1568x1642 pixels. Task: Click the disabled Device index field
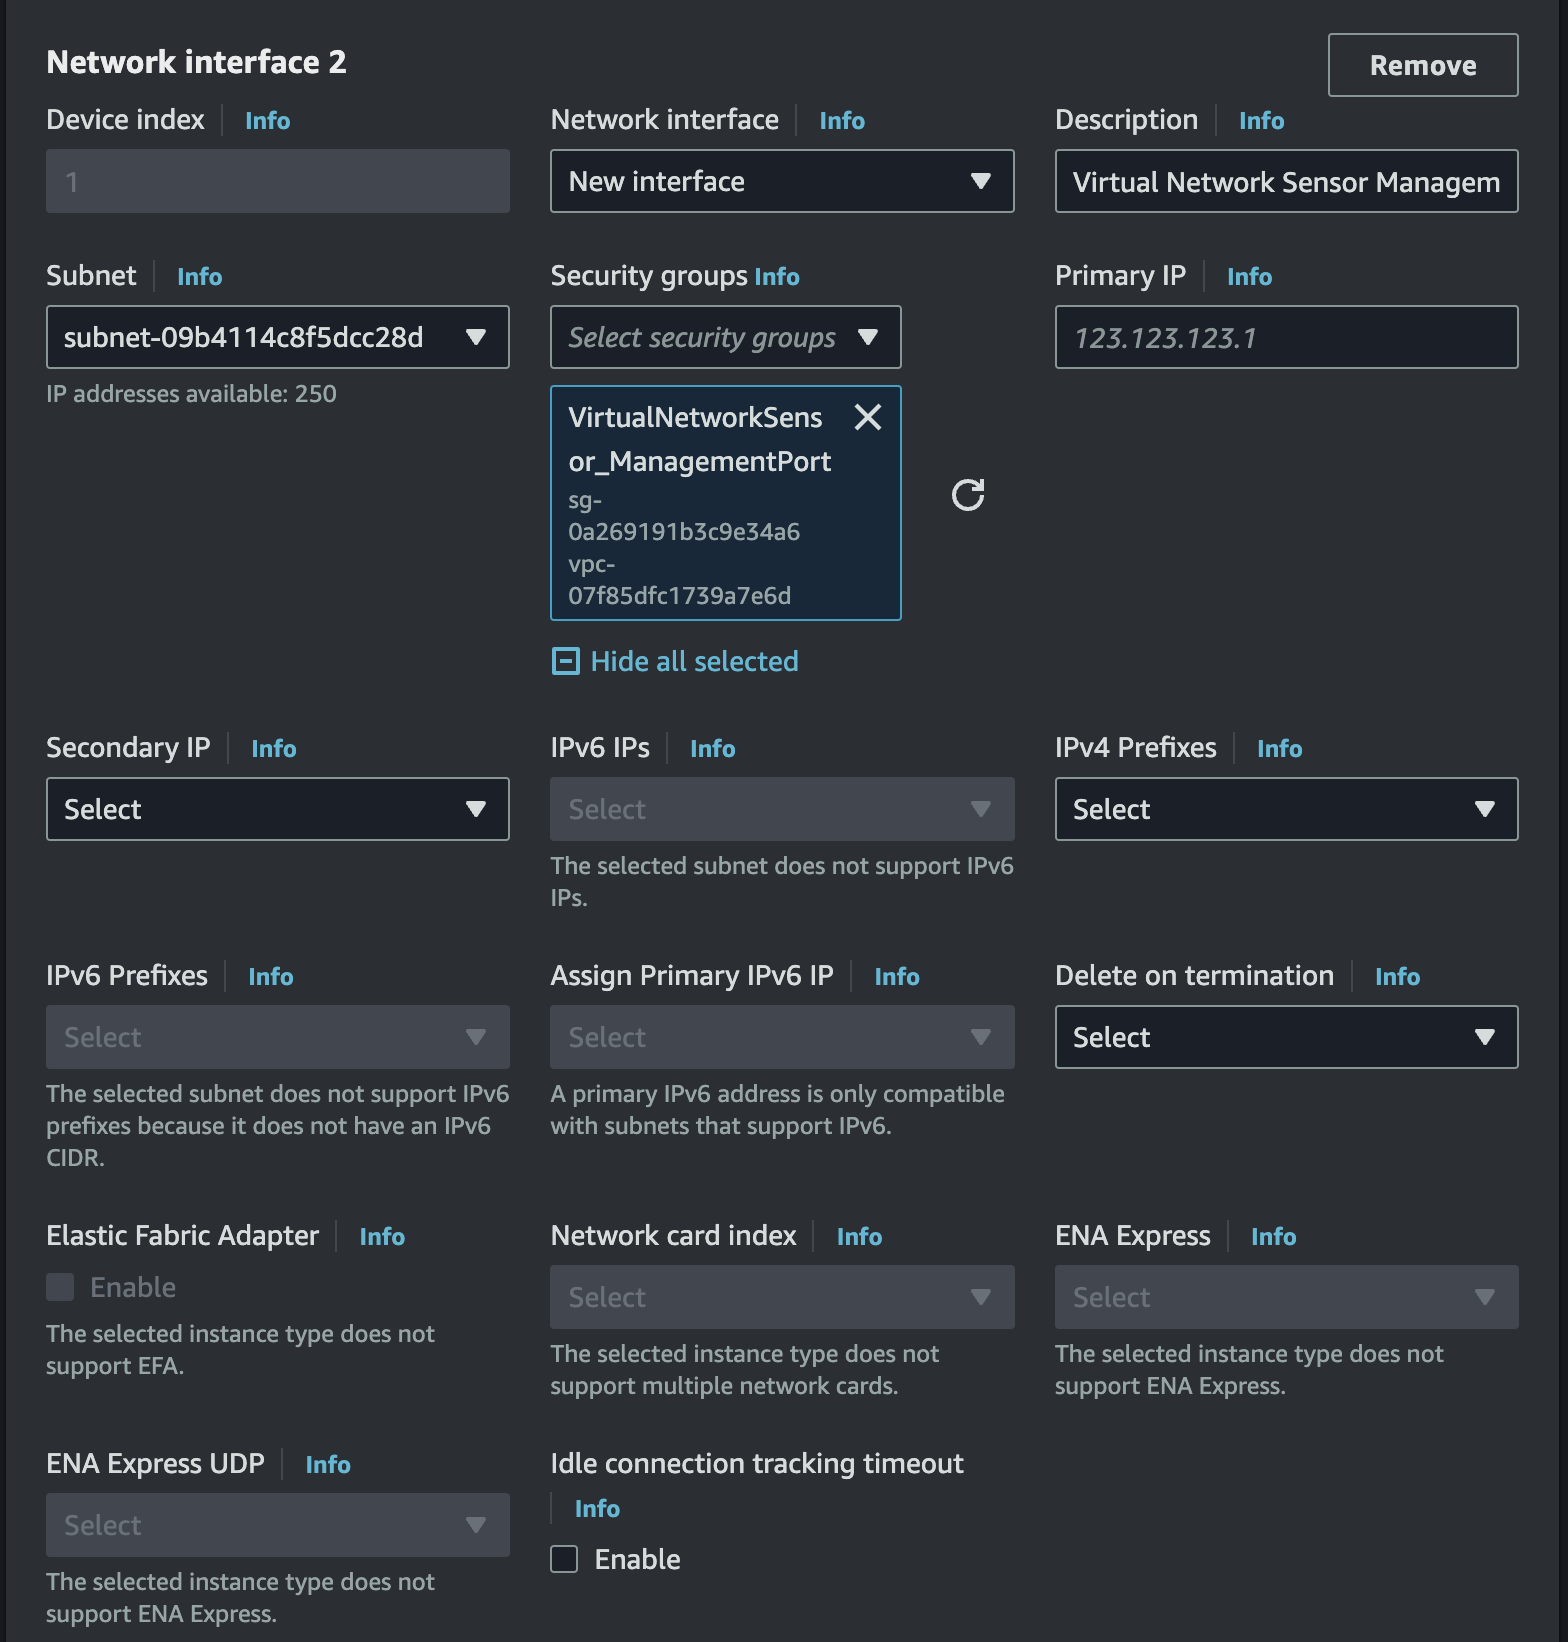278,181
